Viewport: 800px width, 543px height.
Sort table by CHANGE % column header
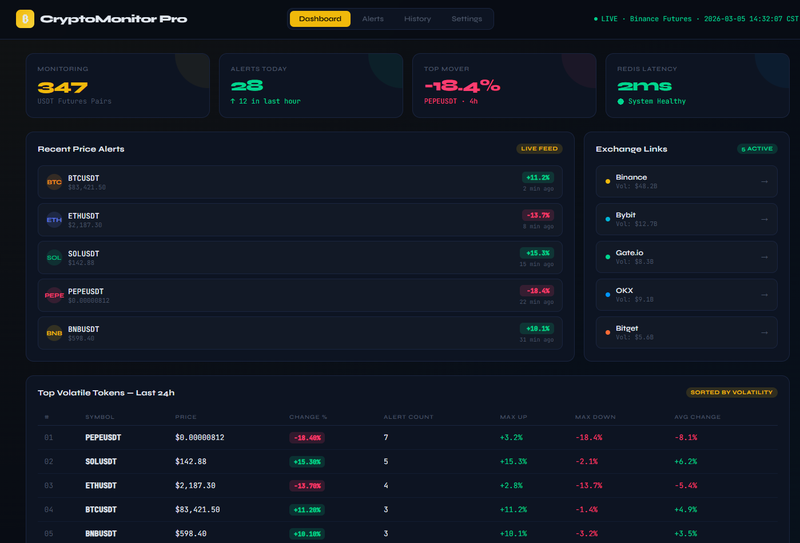[x=309, y=416]
